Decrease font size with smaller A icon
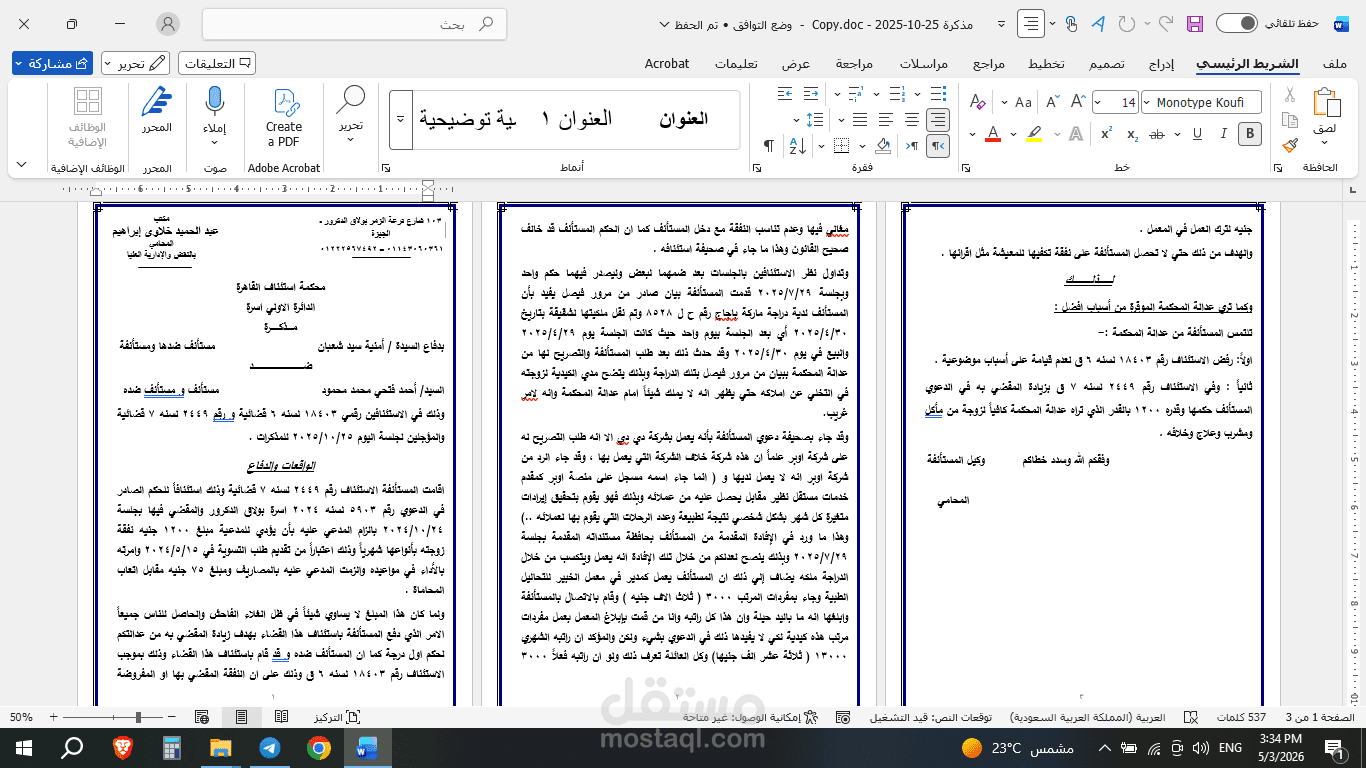Screen dimensions: 1366x768 (1051, 102)
